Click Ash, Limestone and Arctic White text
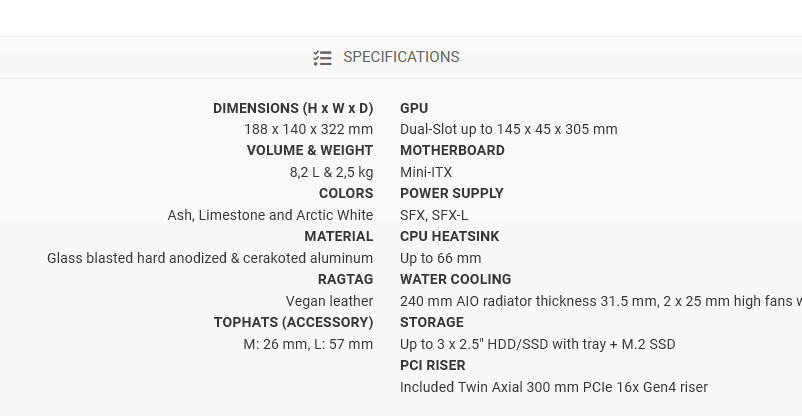The image size is (802, 416). (x=270, y=215)
